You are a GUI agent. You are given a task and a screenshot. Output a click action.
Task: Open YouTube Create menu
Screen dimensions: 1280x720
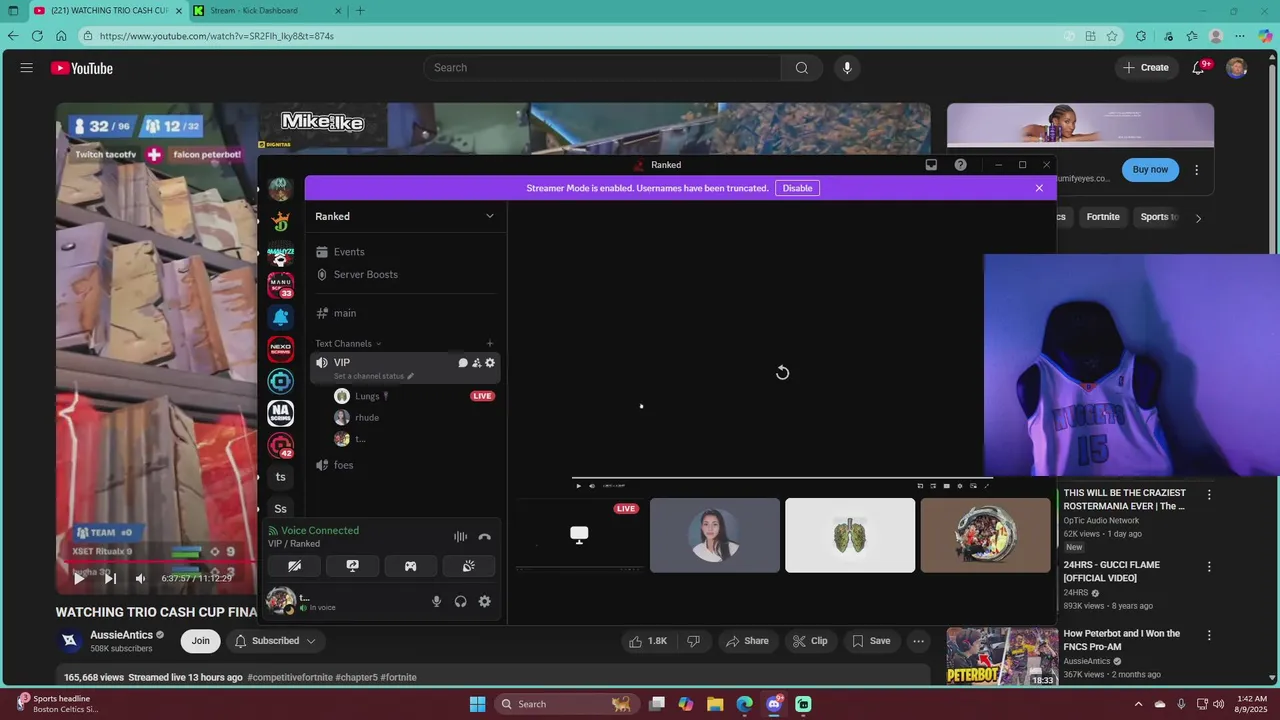[1146, 68]
